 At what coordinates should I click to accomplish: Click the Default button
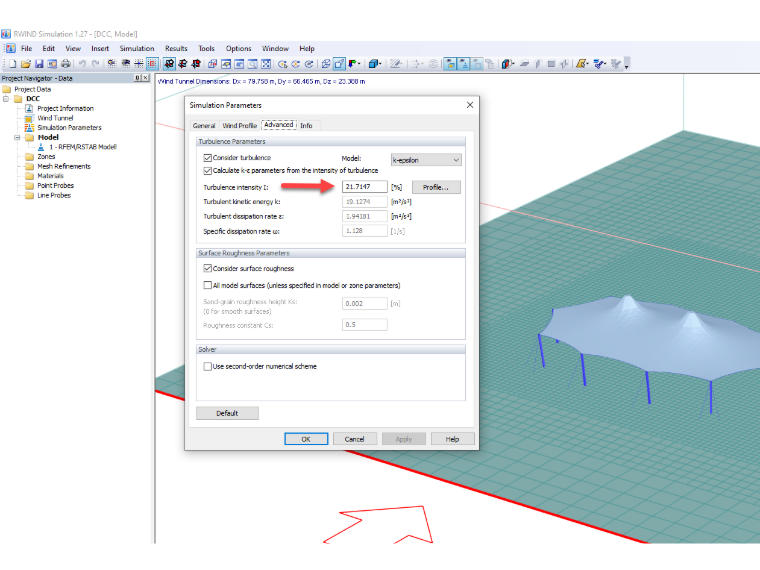pos(227,413)
